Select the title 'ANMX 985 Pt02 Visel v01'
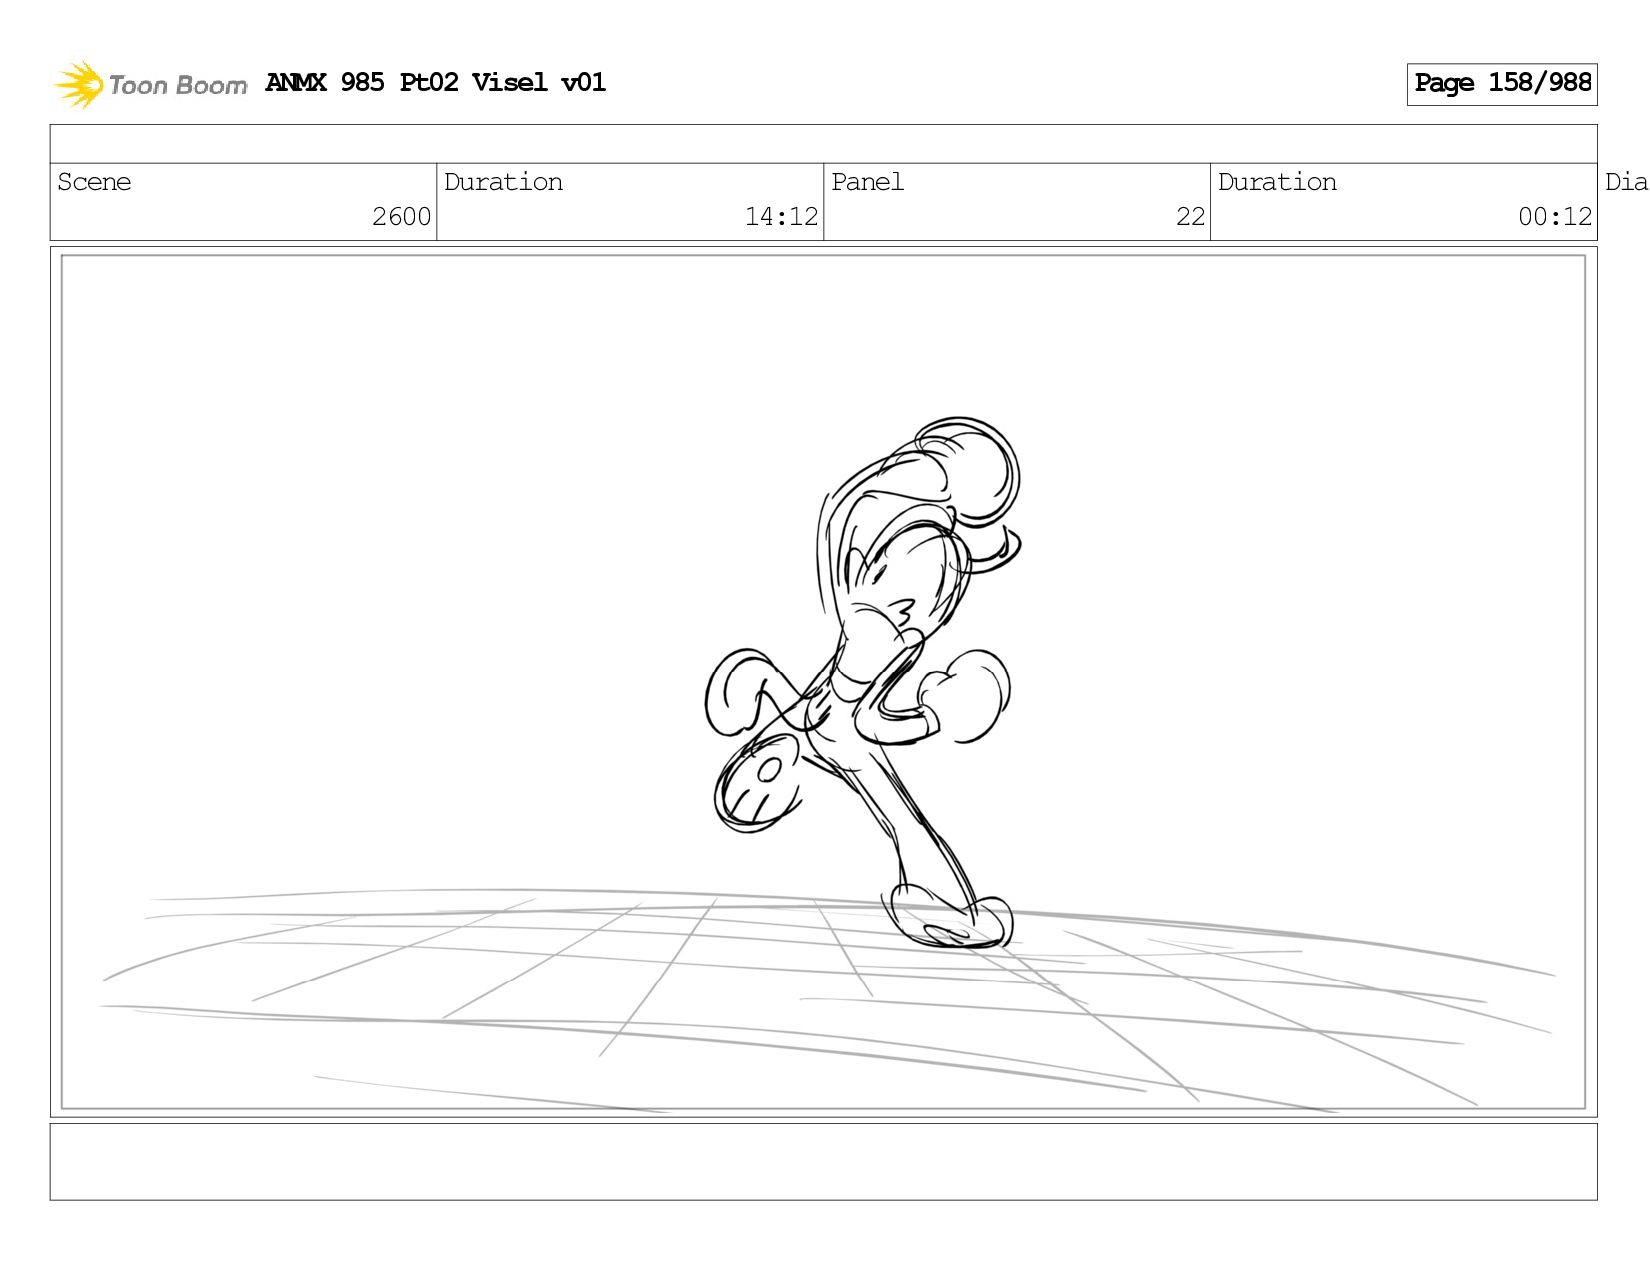This screenshot has height=1275, width=1650. click(x=436, y=82)
